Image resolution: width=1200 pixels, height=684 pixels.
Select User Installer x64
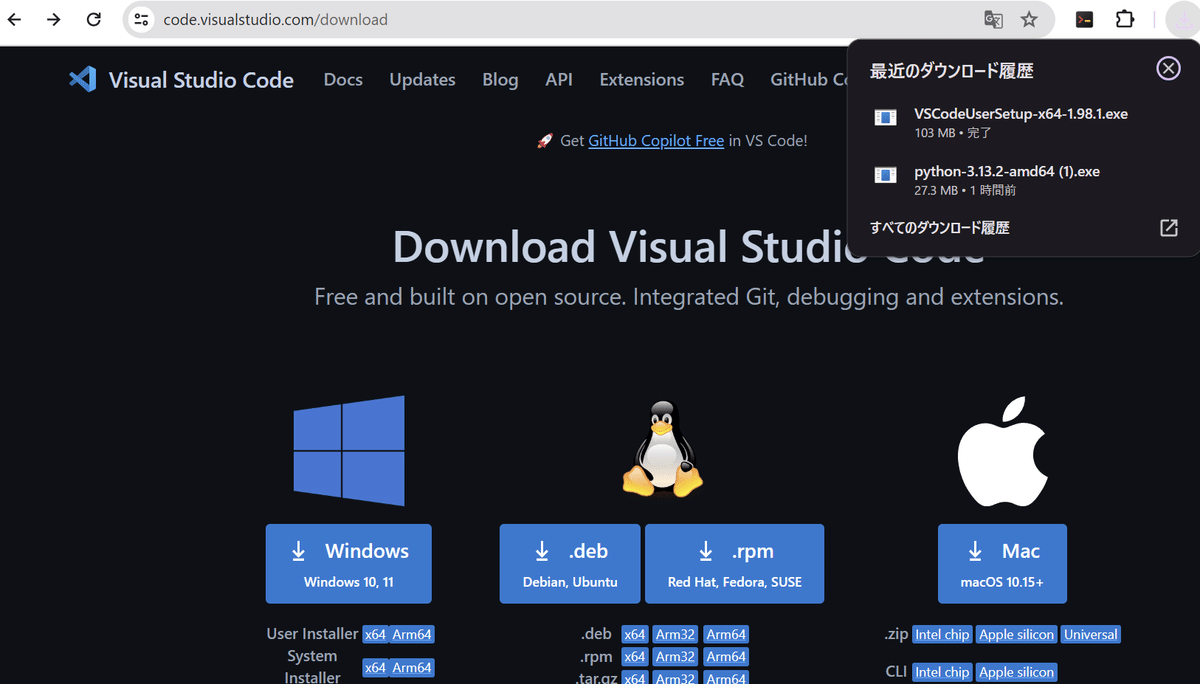[375, 634]
